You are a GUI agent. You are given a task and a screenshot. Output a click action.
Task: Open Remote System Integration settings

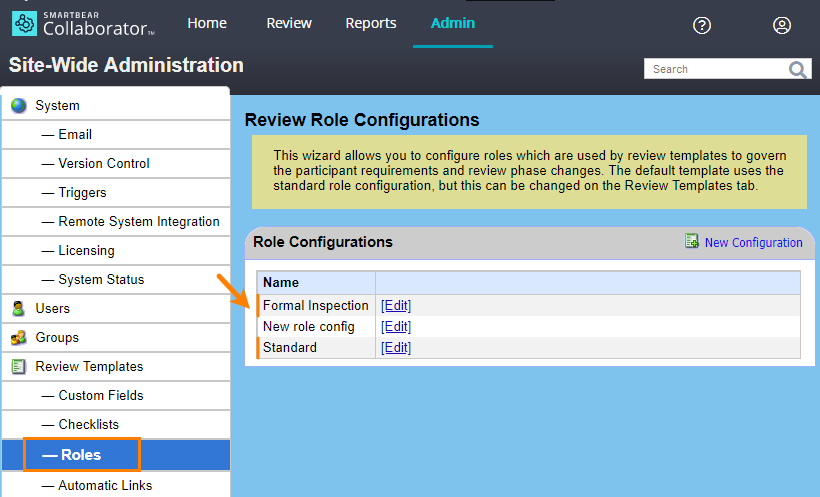(139, 221)
